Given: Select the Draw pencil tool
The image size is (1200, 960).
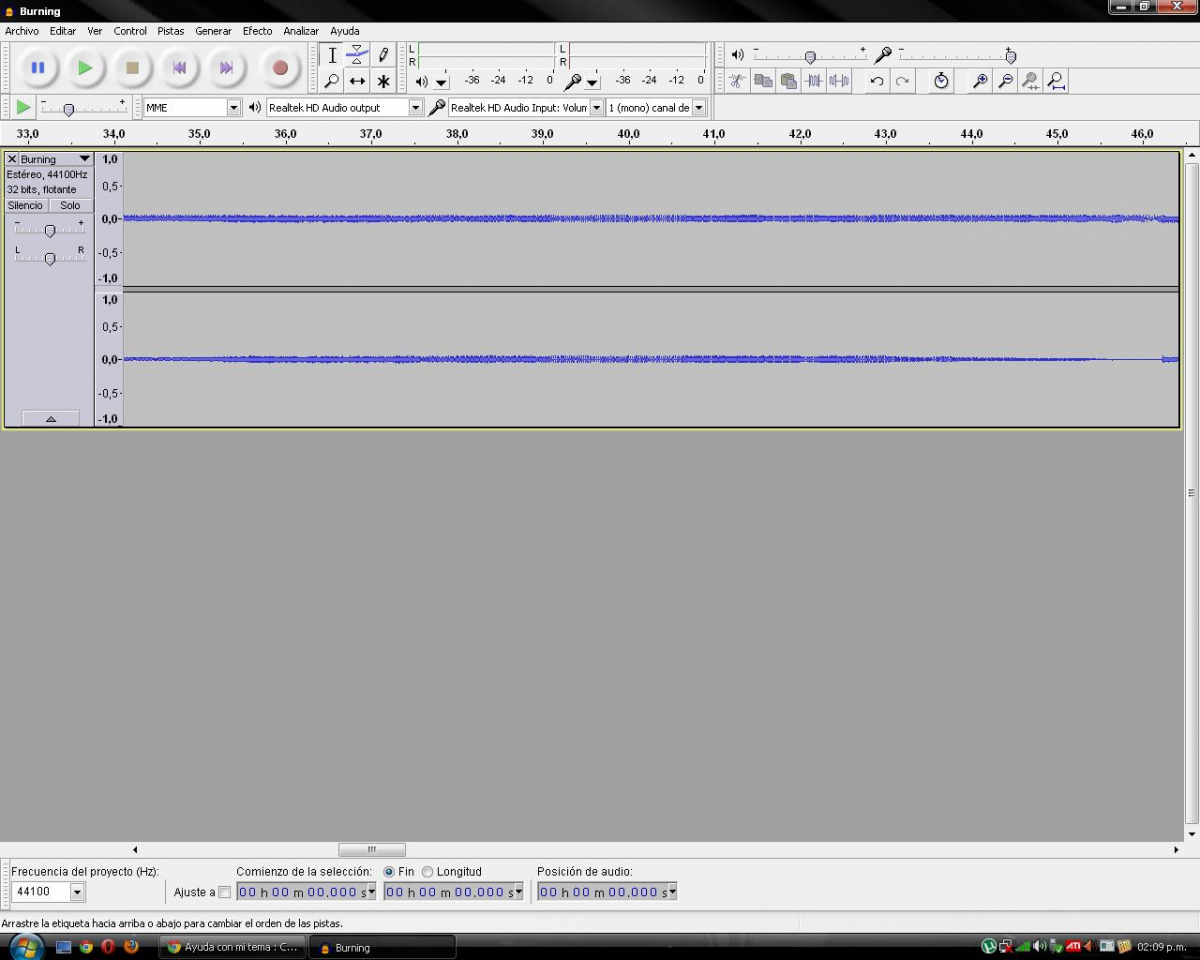Looking at the screenshot, I should (383, 55).
